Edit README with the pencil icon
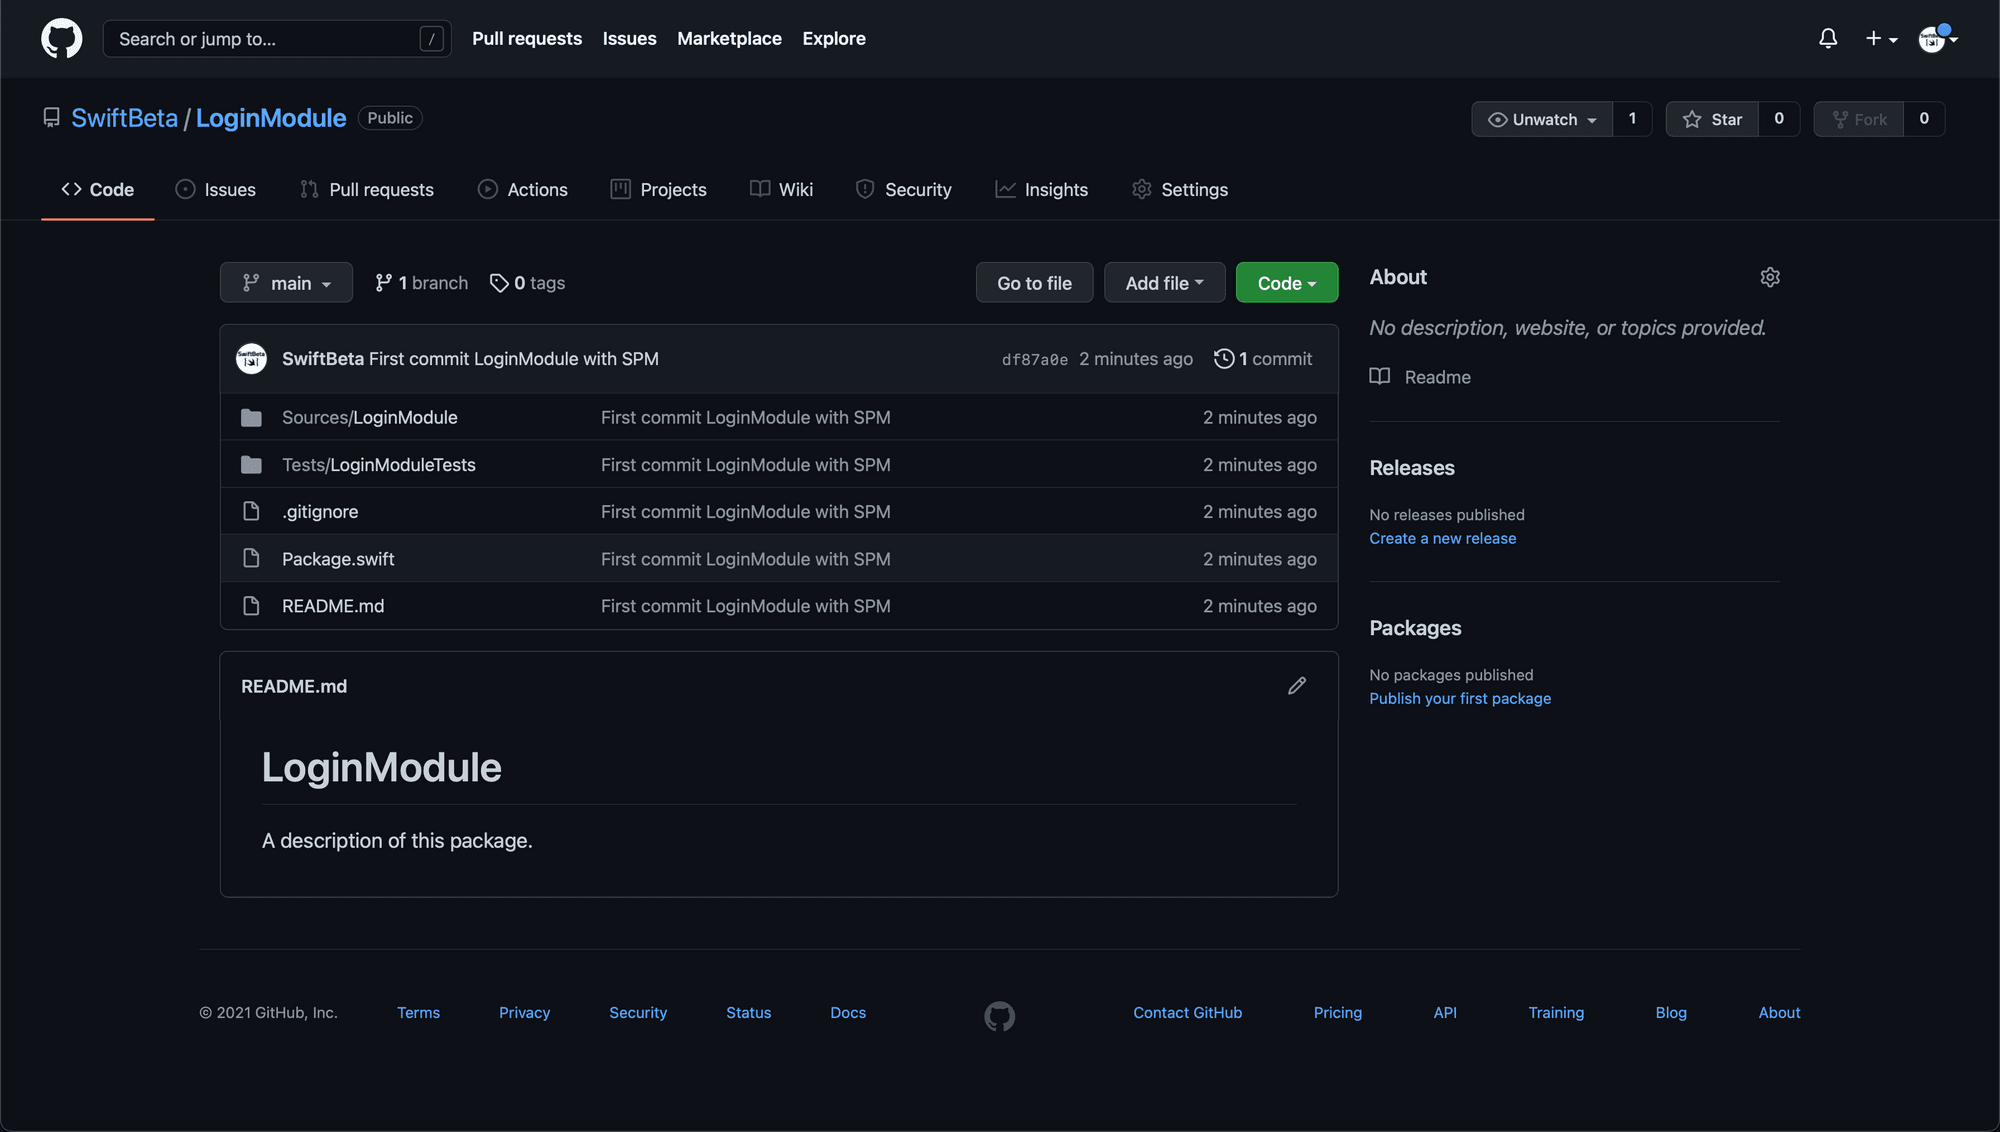The height and width of the screenshot is (1132, 2000). [x=1297, y=686]
